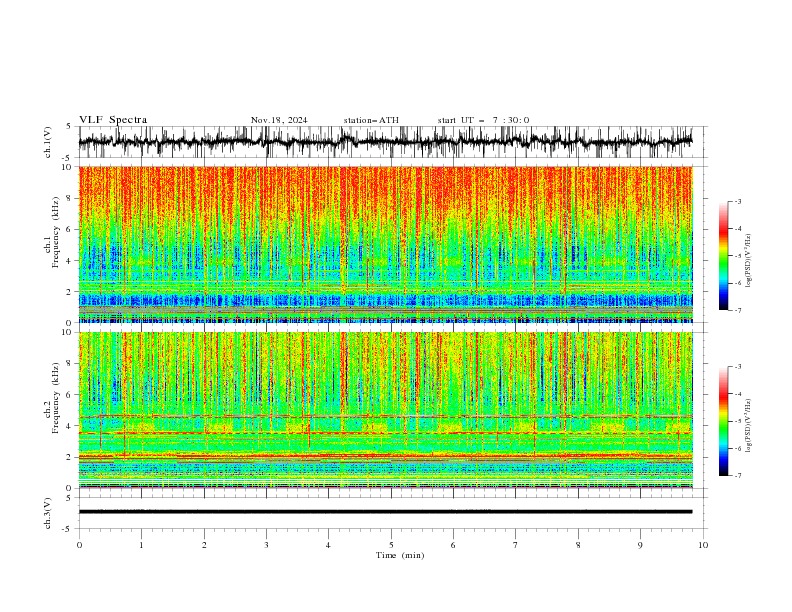Click time-axis tick label '2'

[204, 545]
